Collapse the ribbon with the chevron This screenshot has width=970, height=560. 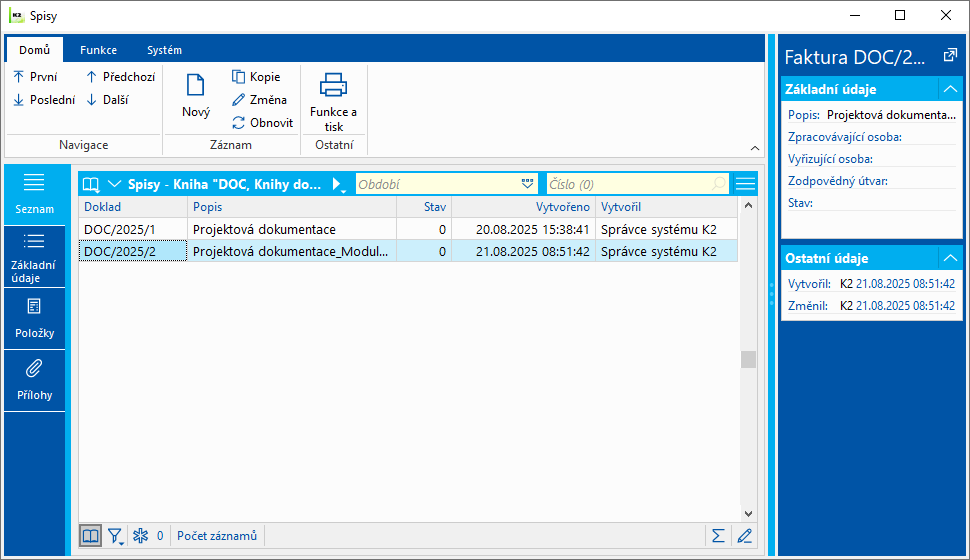[755, 148]
